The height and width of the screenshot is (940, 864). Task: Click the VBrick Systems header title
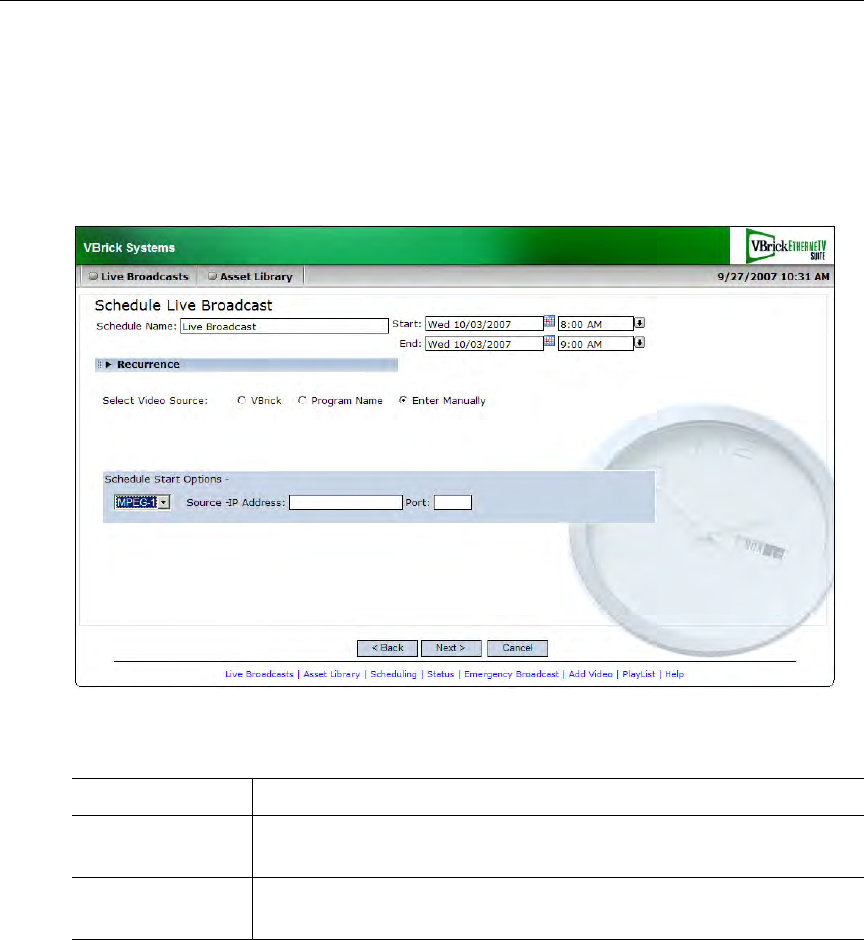tap(129, 248)
